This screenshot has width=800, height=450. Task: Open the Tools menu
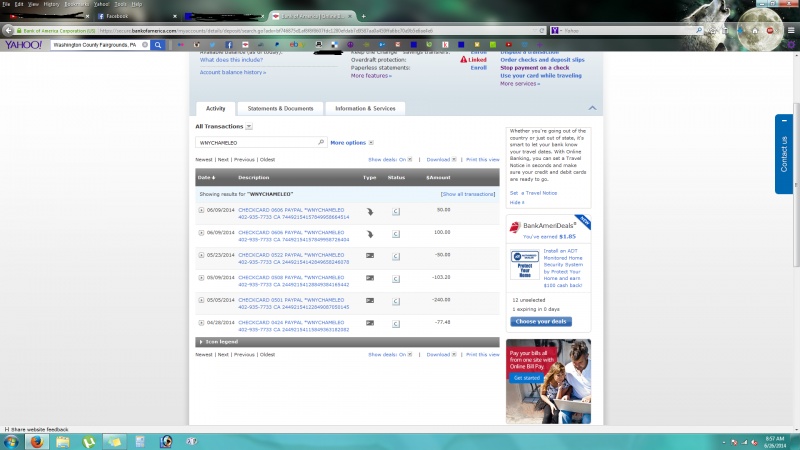(x=120, y=4)
